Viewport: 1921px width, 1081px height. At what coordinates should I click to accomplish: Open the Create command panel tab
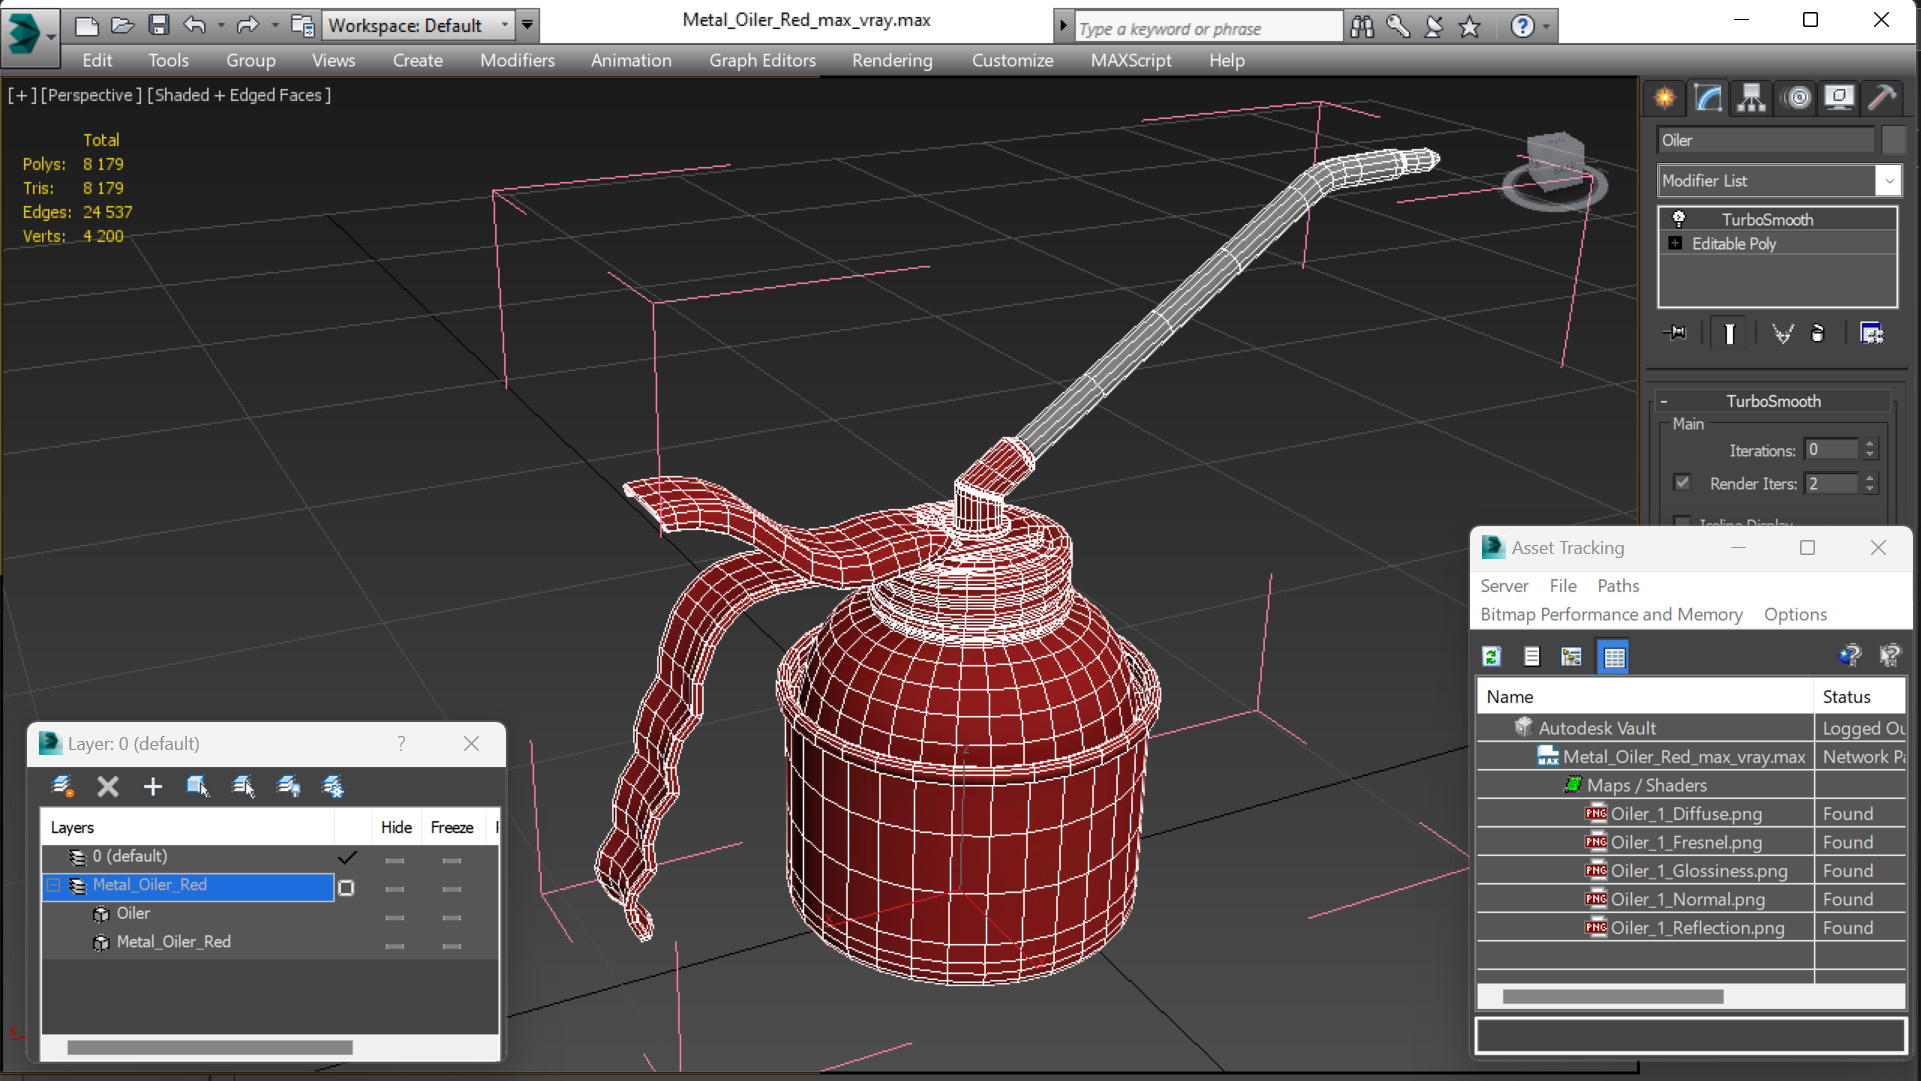point(1665,97)
